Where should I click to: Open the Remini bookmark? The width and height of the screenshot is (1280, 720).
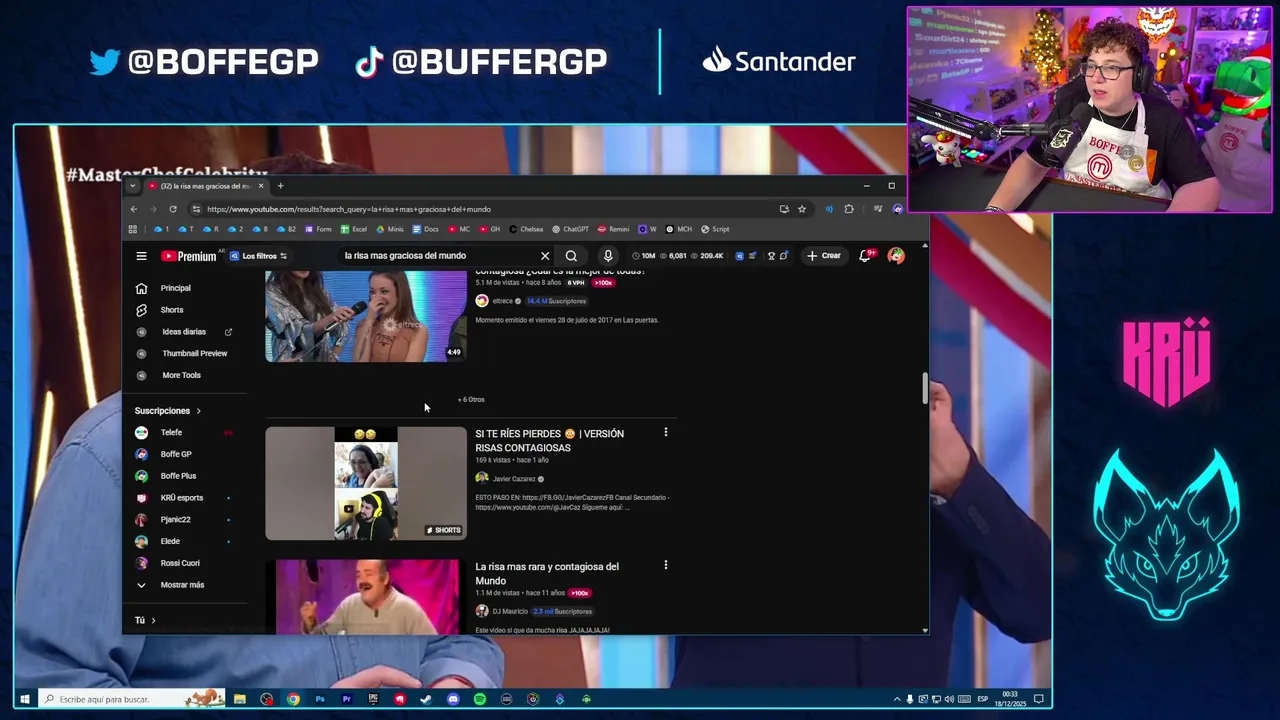pos(614,229)
